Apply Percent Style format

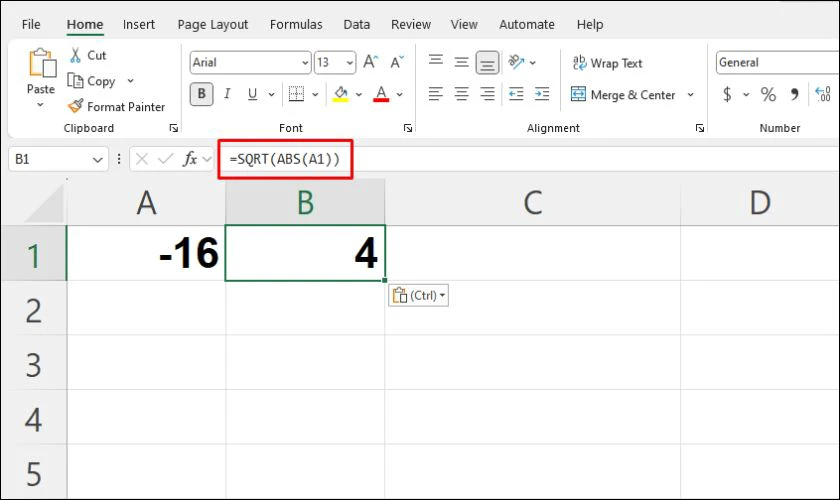768,94
